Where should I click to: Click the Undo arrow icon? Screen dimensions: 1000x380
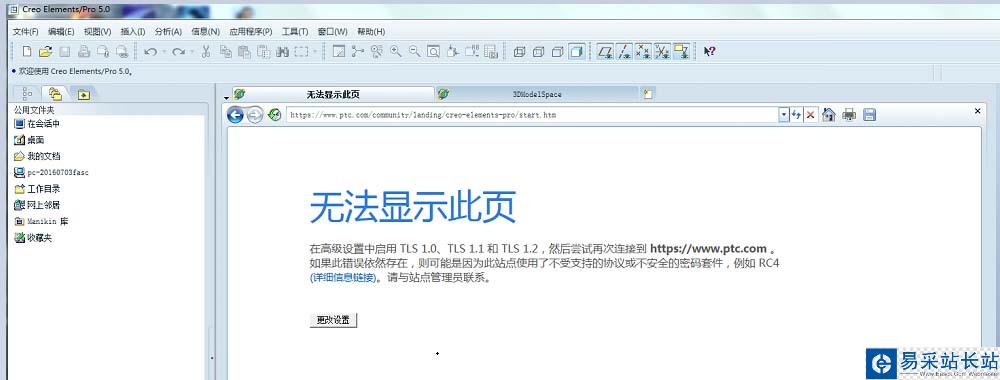pos(151,52)
